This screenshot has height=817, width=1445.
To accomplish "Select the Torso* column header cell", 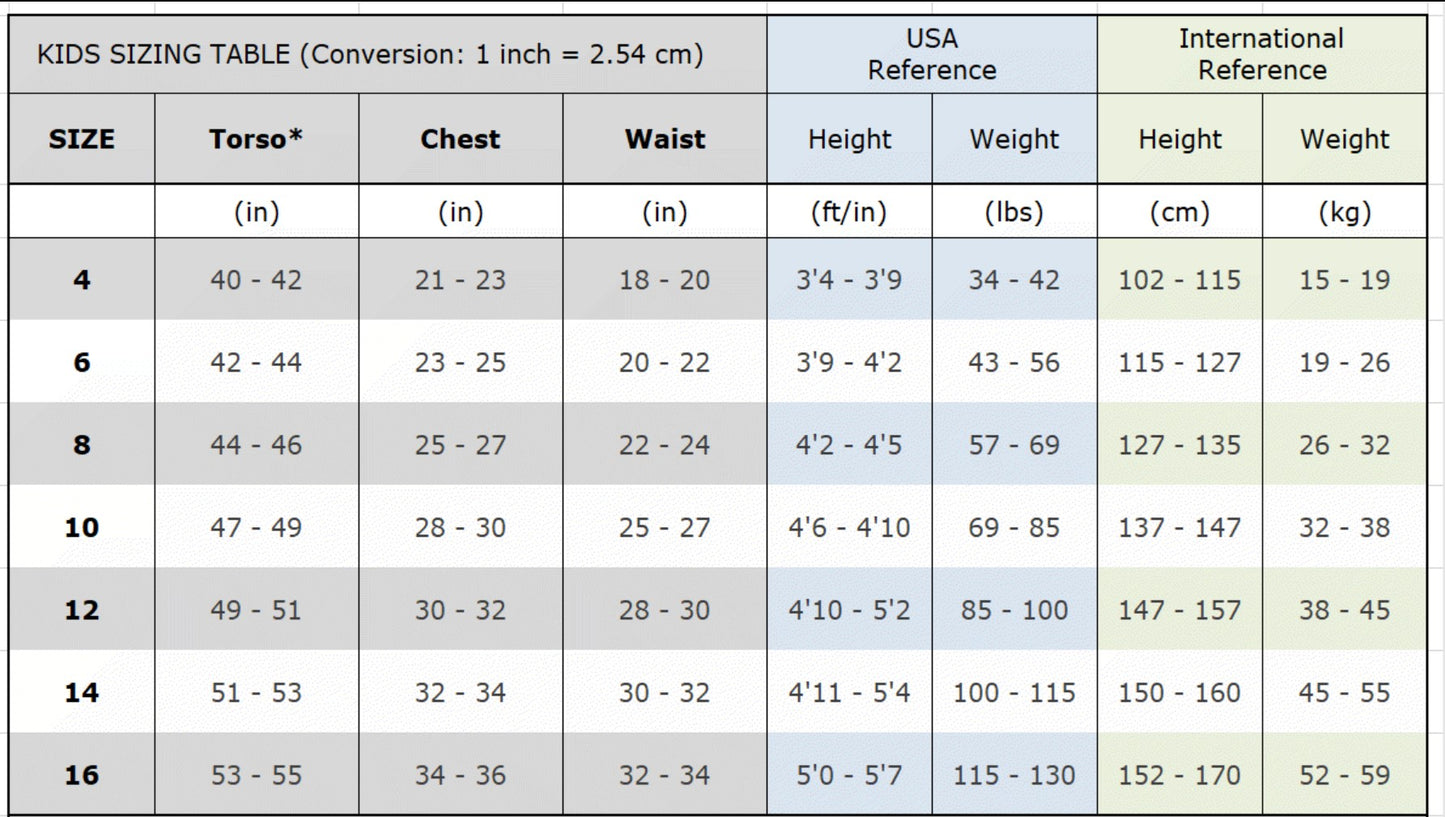I will tap(256, 139).
